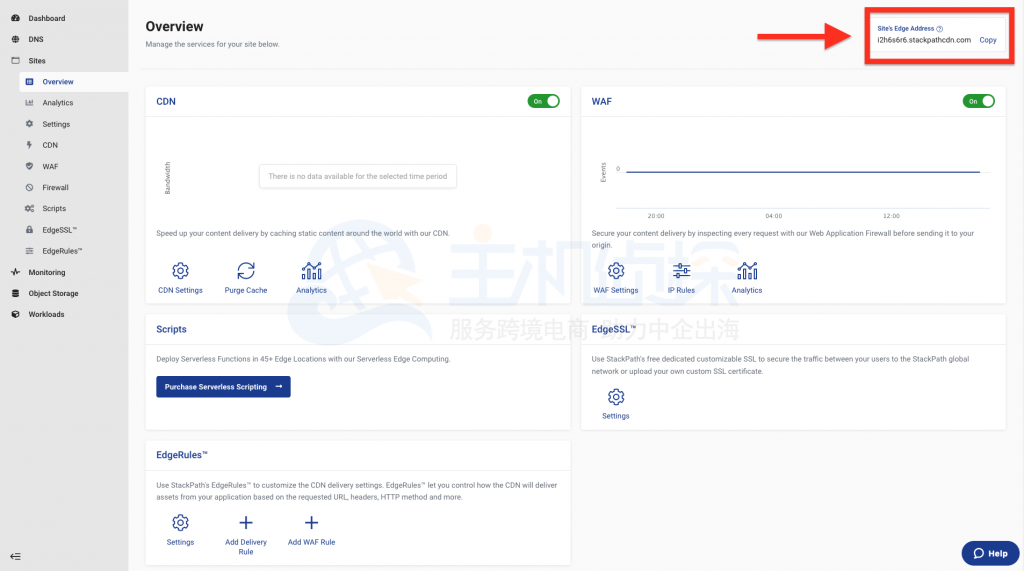Click Purge Cache icon
1024x571 pixels.
pyautogui.click(x=246, y=270)
